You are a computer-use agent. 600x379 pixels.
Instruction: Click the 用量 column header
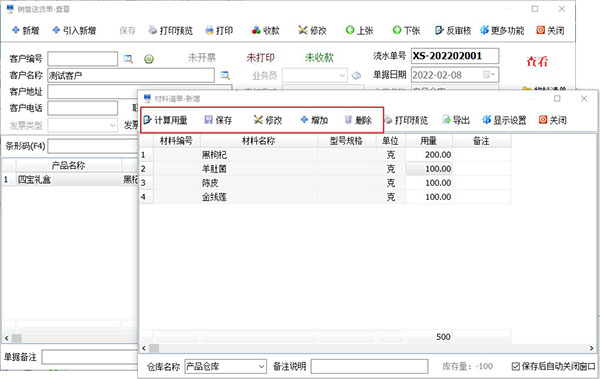(429, 141)
